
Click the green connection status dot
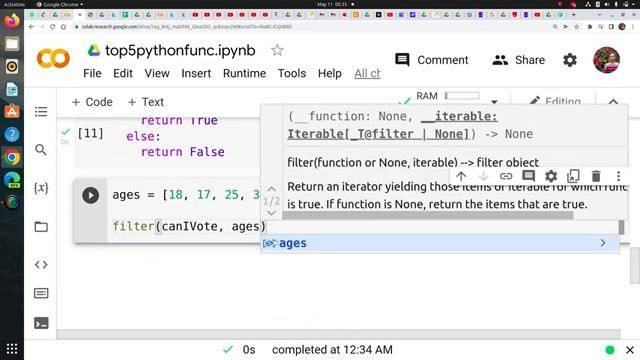[x=610, y=350]
